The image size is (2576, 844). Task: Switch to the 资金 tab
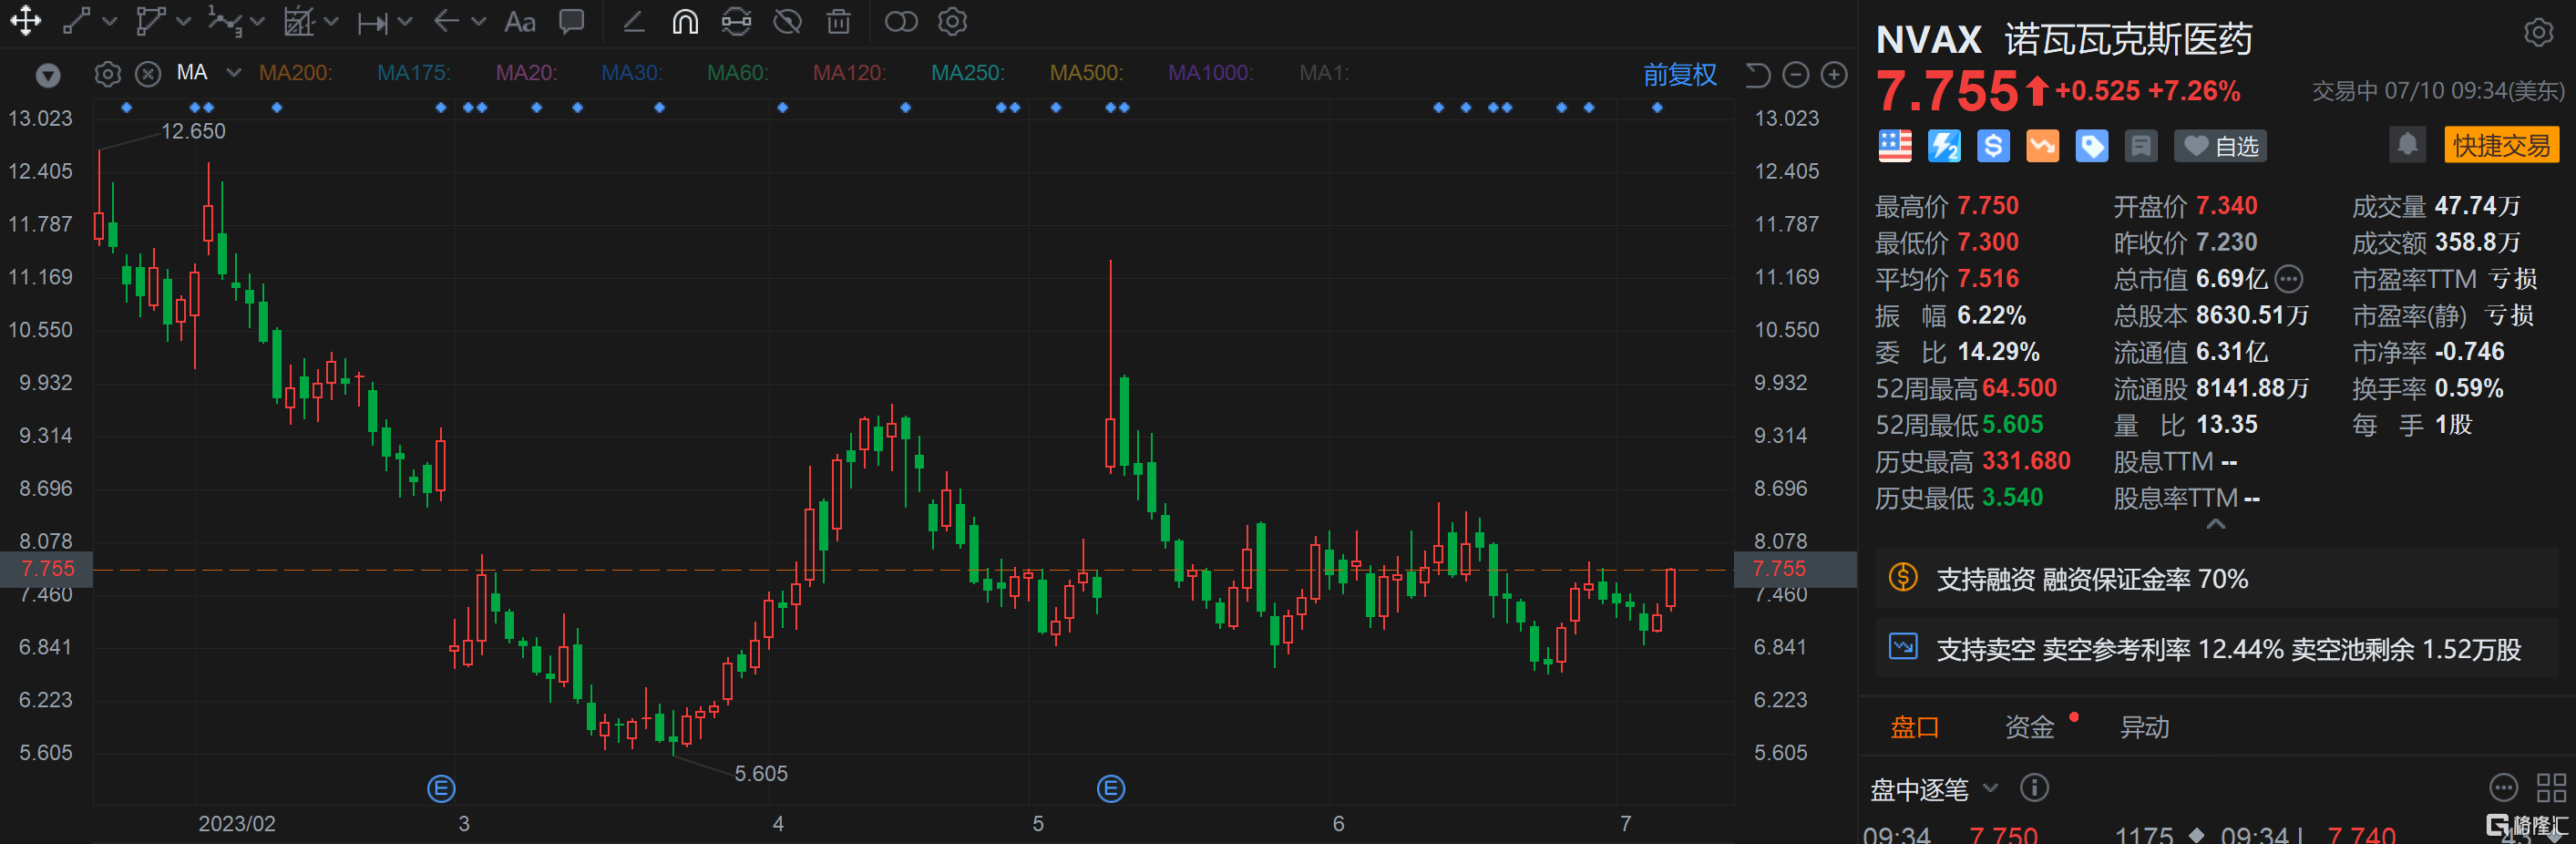[2030, 728]
